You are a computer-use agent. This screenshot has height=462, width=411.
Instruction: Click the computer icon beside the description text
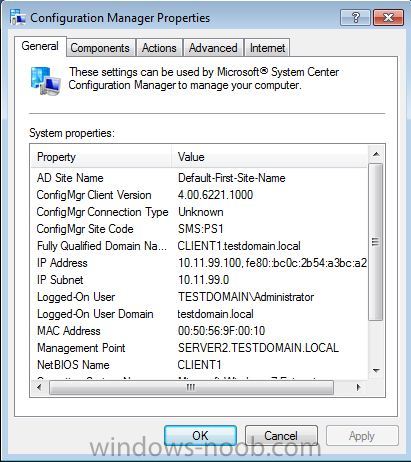(46, 80)
